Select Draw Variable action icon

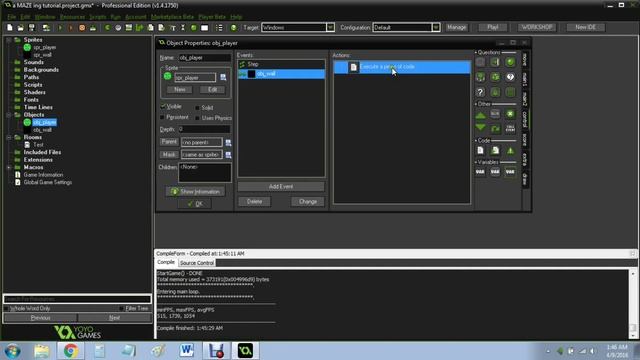coord(510,172)
